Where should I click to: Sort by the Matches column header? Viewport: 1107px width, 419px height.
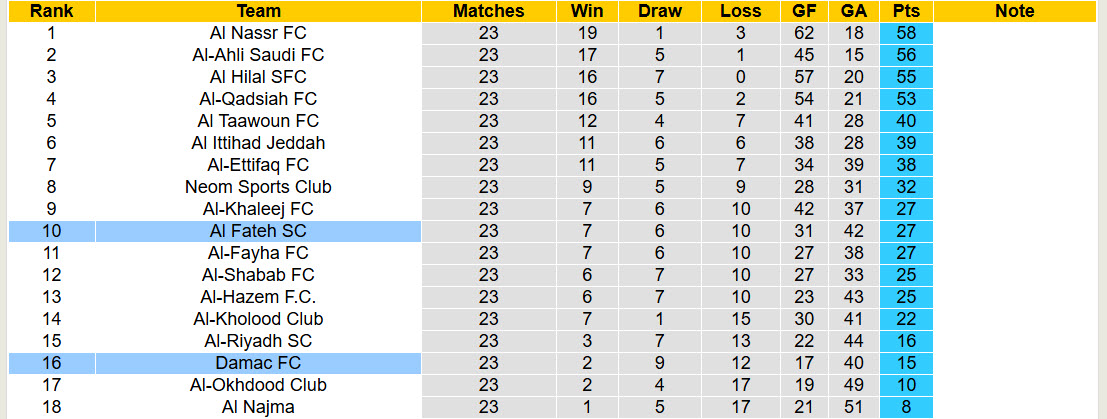[488, 11]
